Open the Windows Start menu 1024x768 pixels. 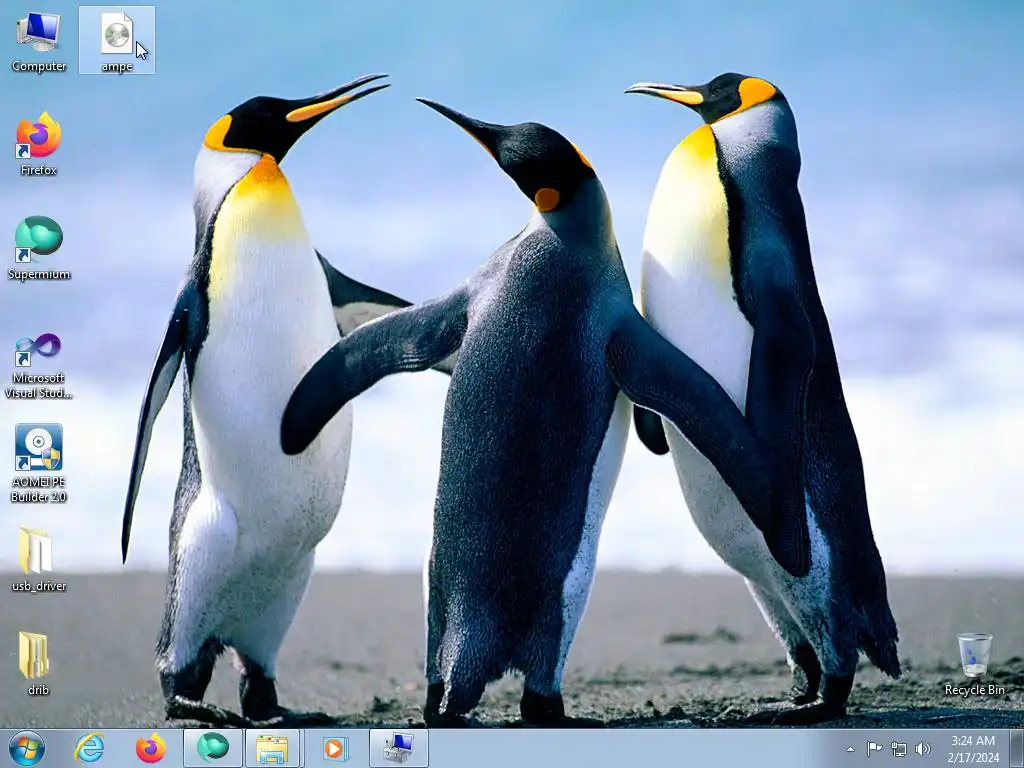(27, 748)
